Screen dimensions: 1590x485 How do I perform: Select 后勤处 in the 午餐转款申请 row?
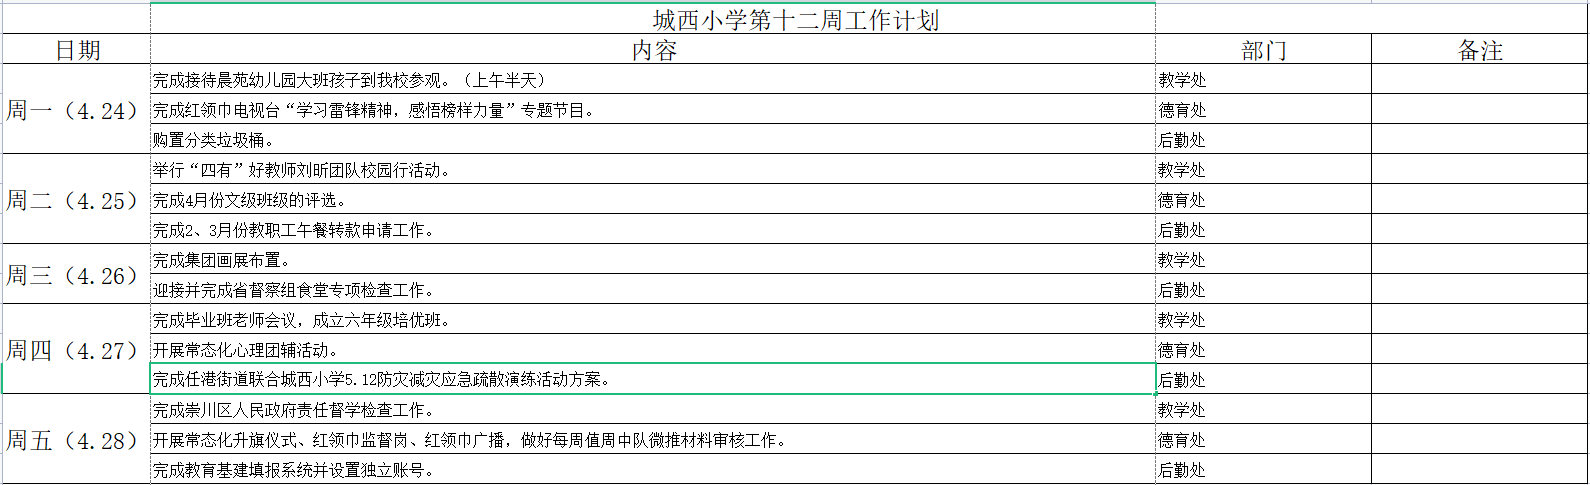1263,229
